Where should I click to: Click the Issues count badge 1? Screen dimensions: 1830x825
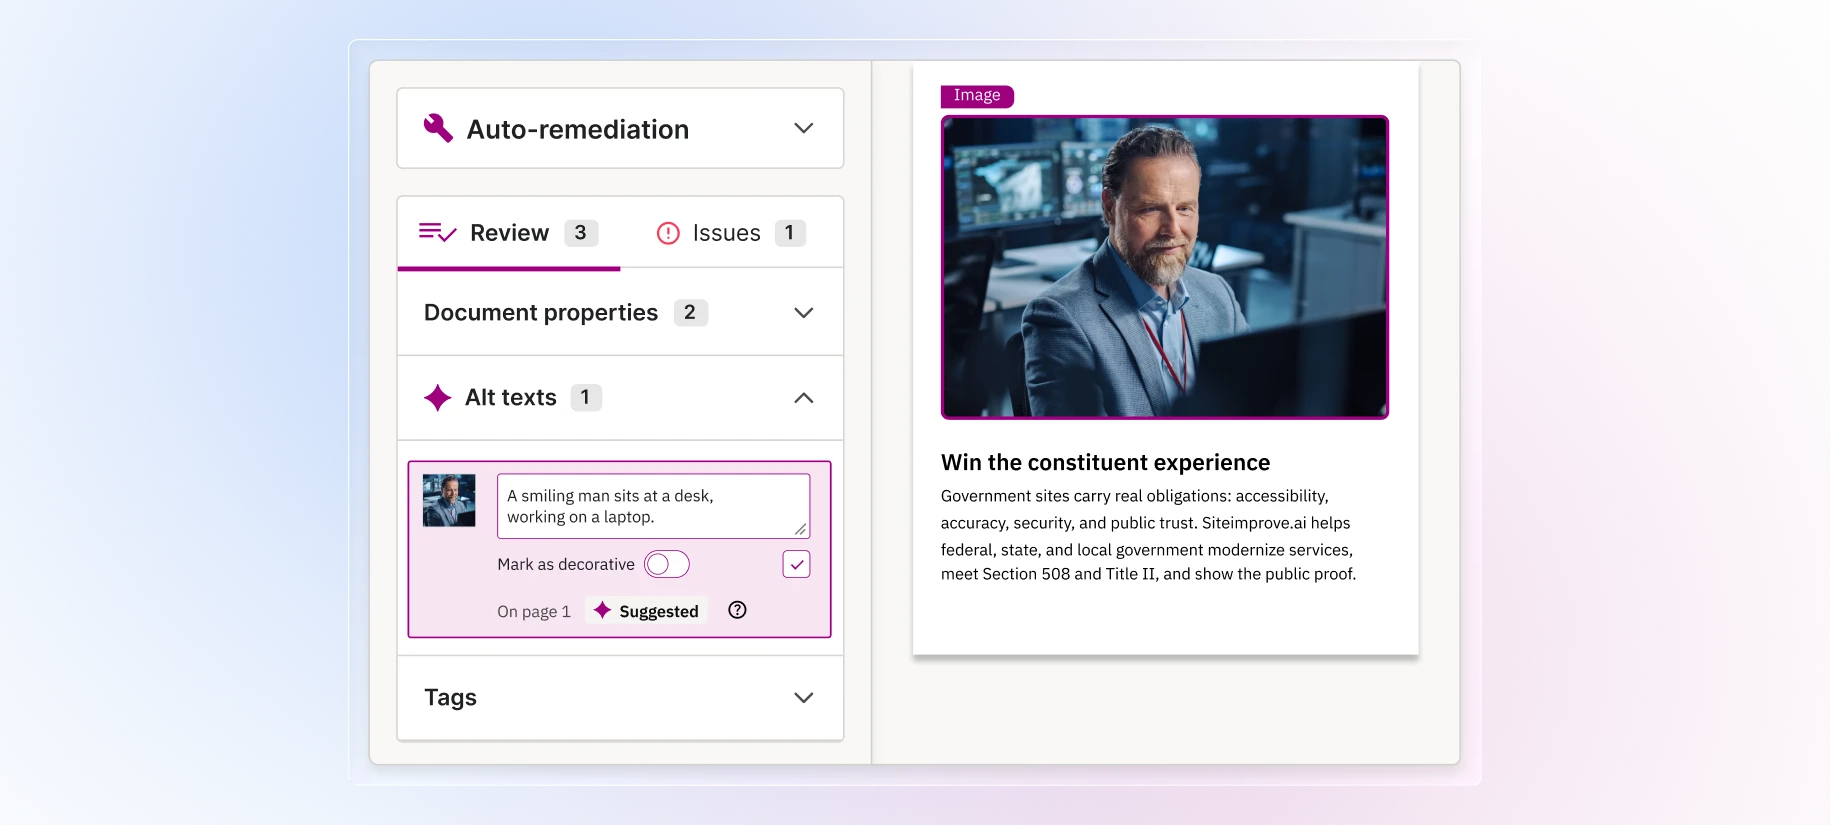[x=790, y=233]
